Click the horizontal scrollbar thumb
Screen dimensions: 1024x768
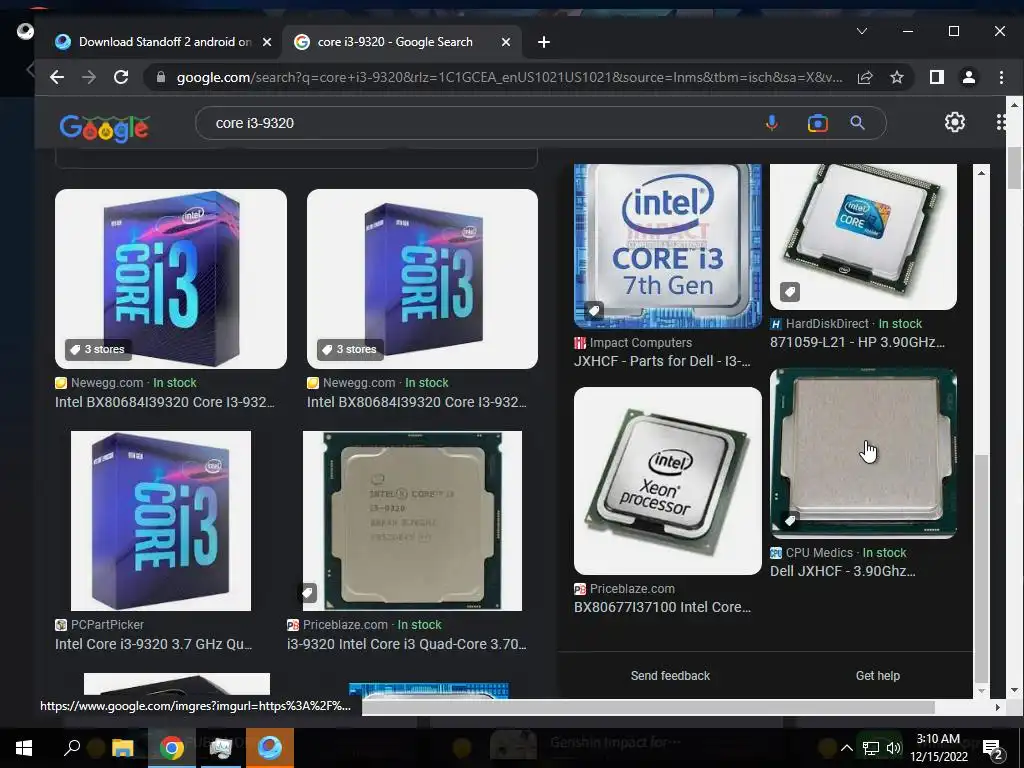648,707
